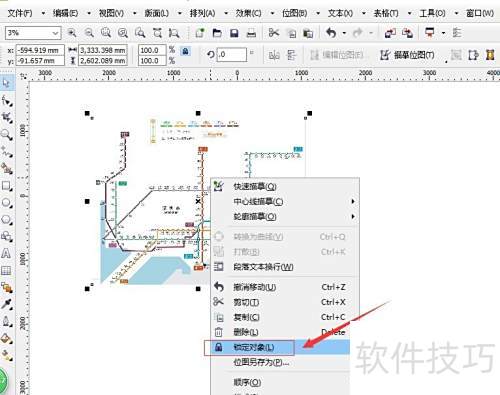500x395 pixels.
Task: Select the Ellipse tool in toolbox
Action: pyautogui.click(x=7, y=203)
